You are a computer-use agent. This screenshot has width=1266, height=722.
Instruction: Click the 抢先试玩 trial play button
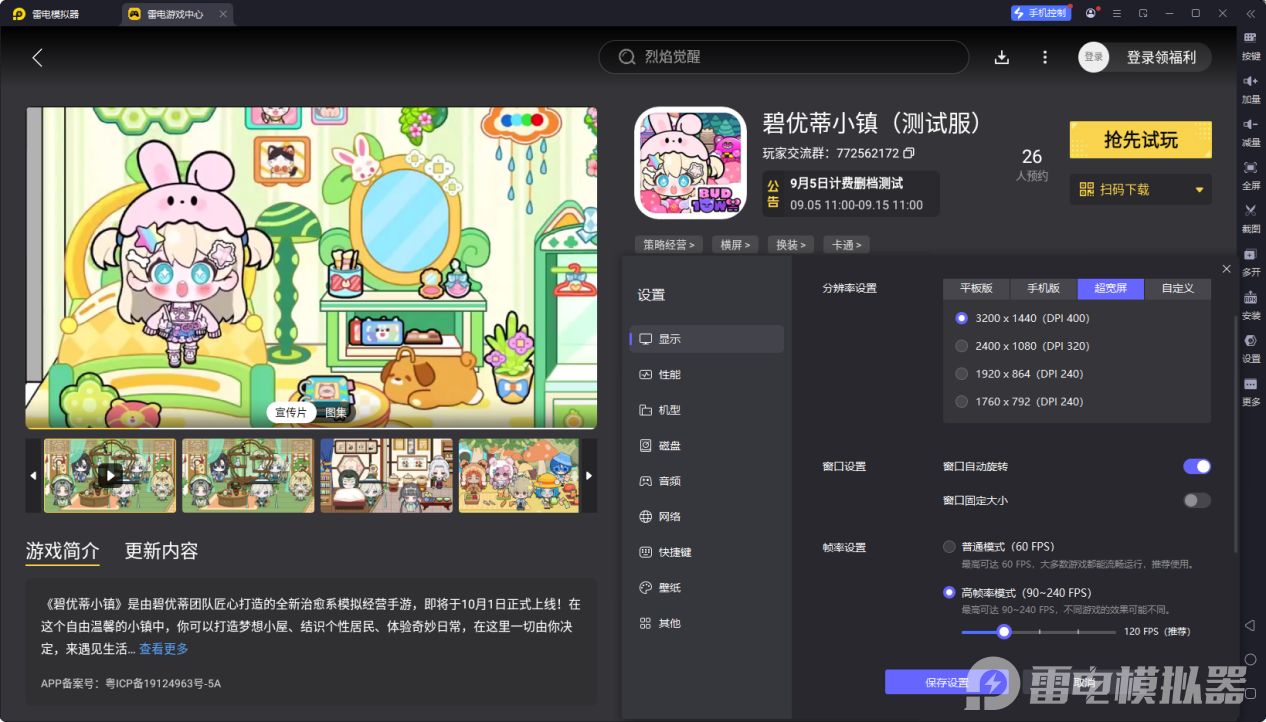(1141, 140)
